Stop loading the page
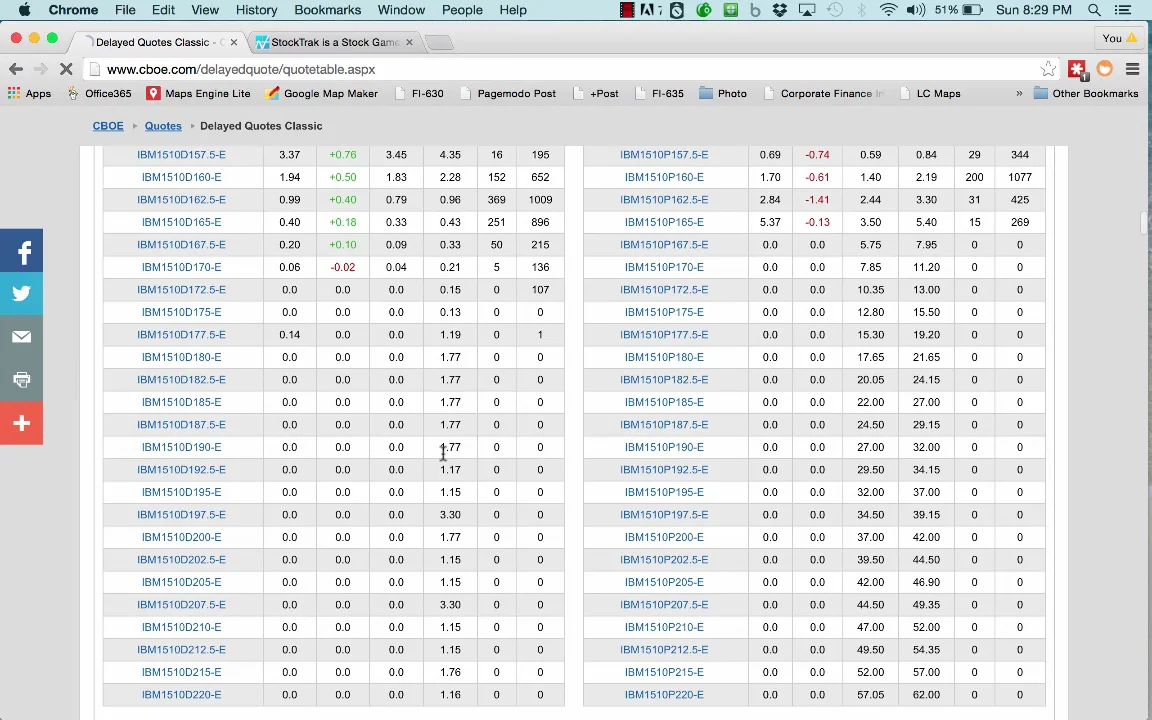The height and width of the screenshot is (720, 1152). tap(65, 69)
